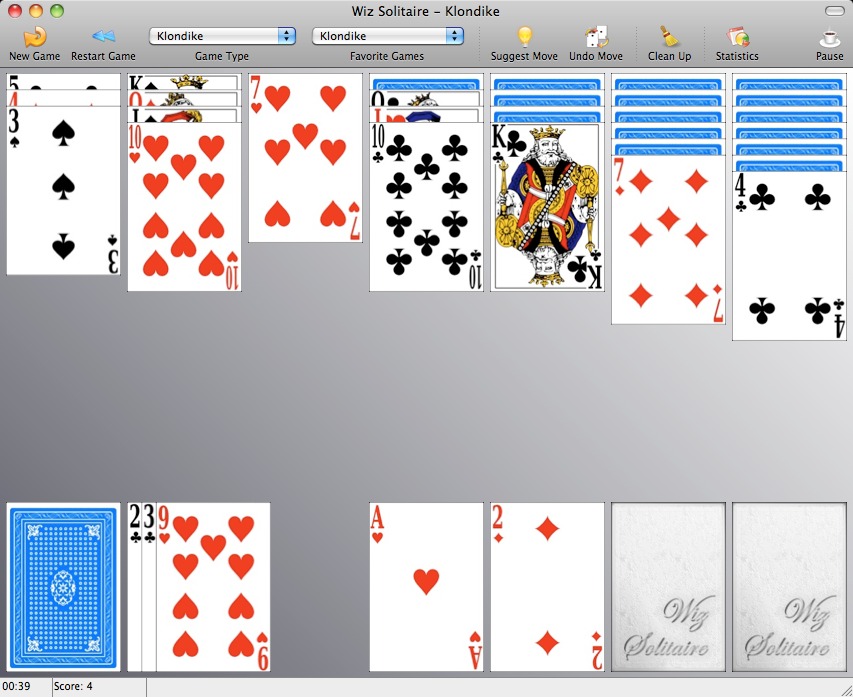Start a New Game from the toolbar

34,38
